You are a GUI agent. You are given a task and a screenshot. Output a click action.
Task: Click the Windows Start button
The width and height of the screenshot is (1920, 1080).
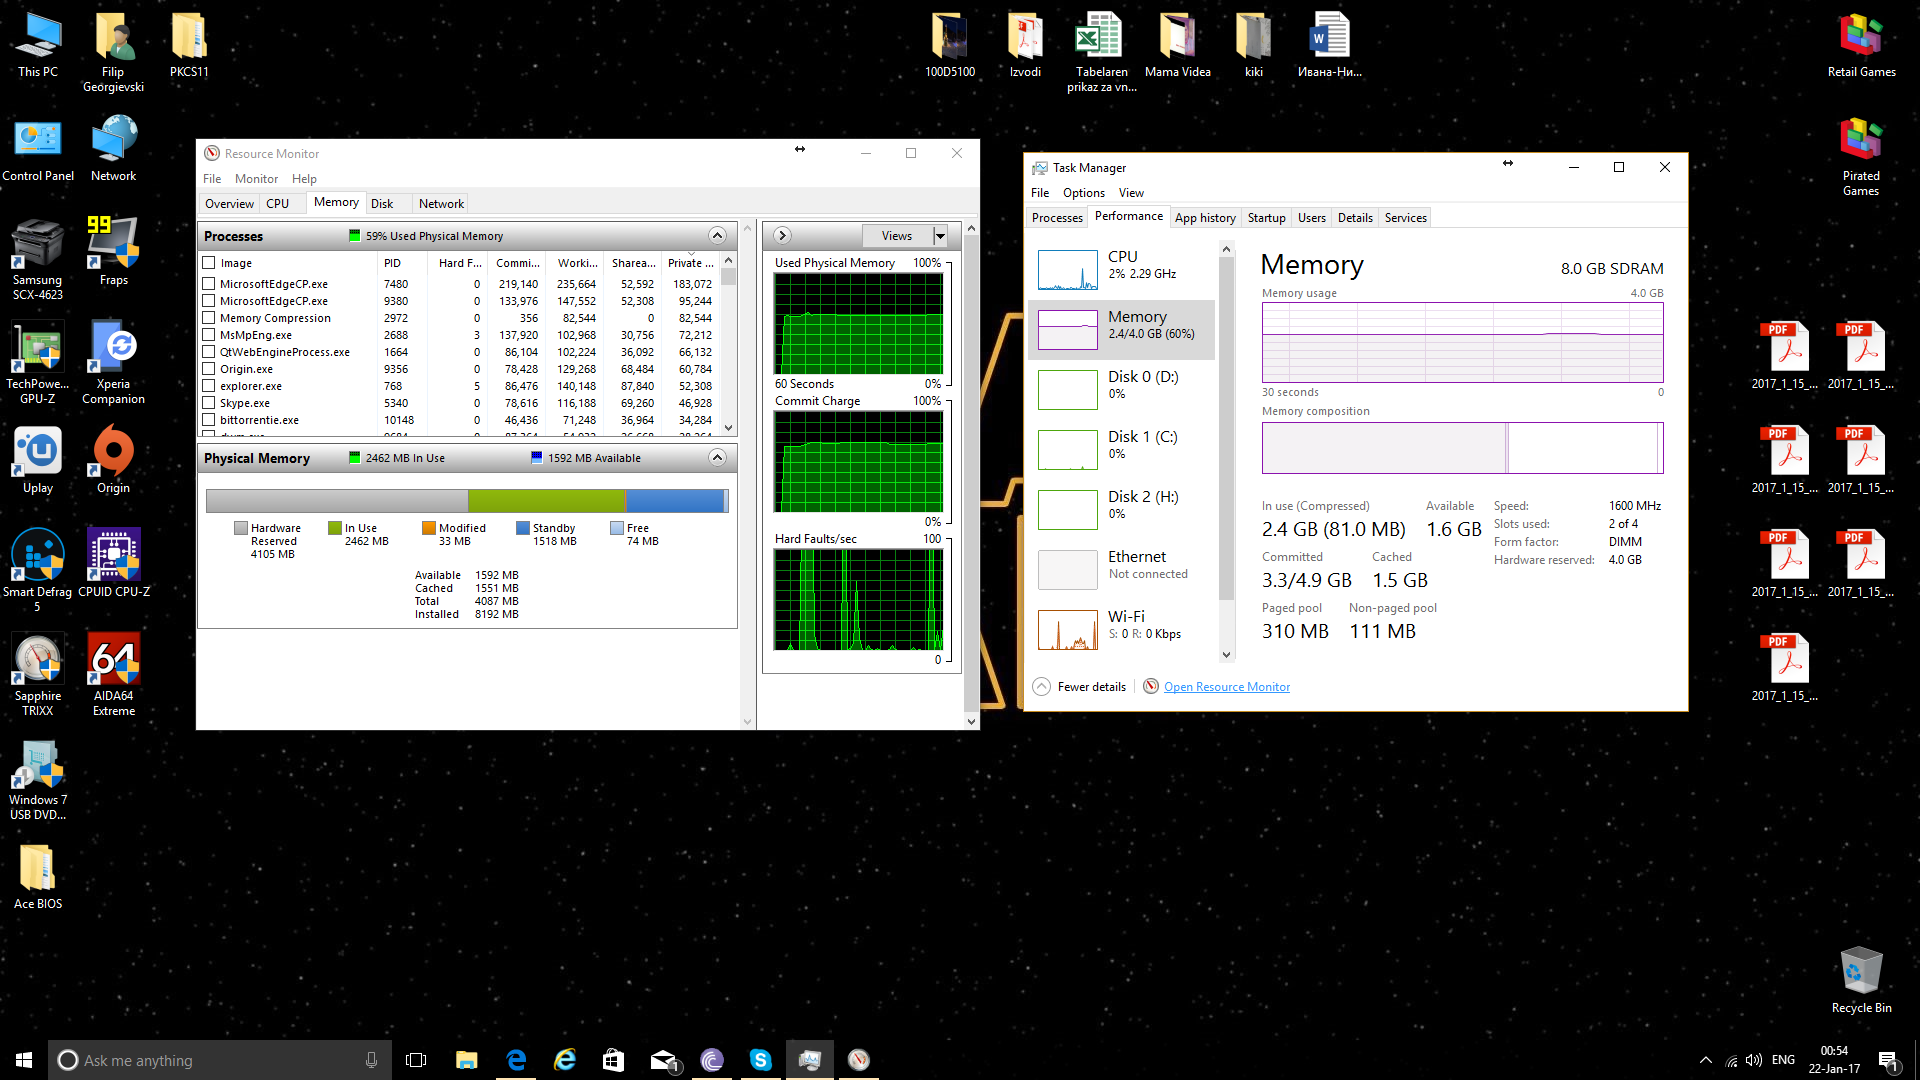tap(24, 1060)
